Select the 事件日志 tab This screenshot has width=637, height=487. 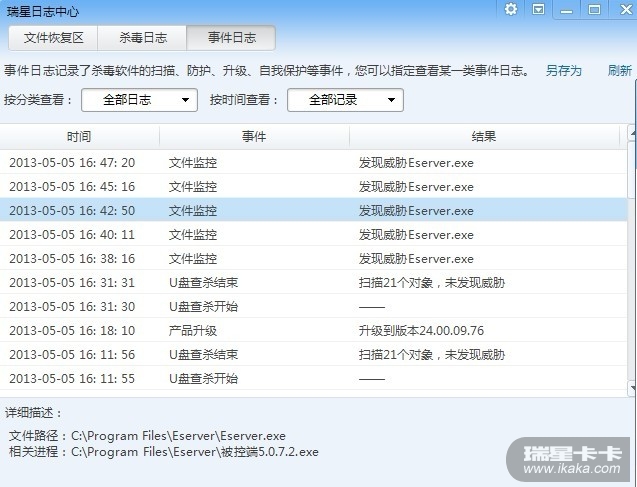[x=231, y=38]
